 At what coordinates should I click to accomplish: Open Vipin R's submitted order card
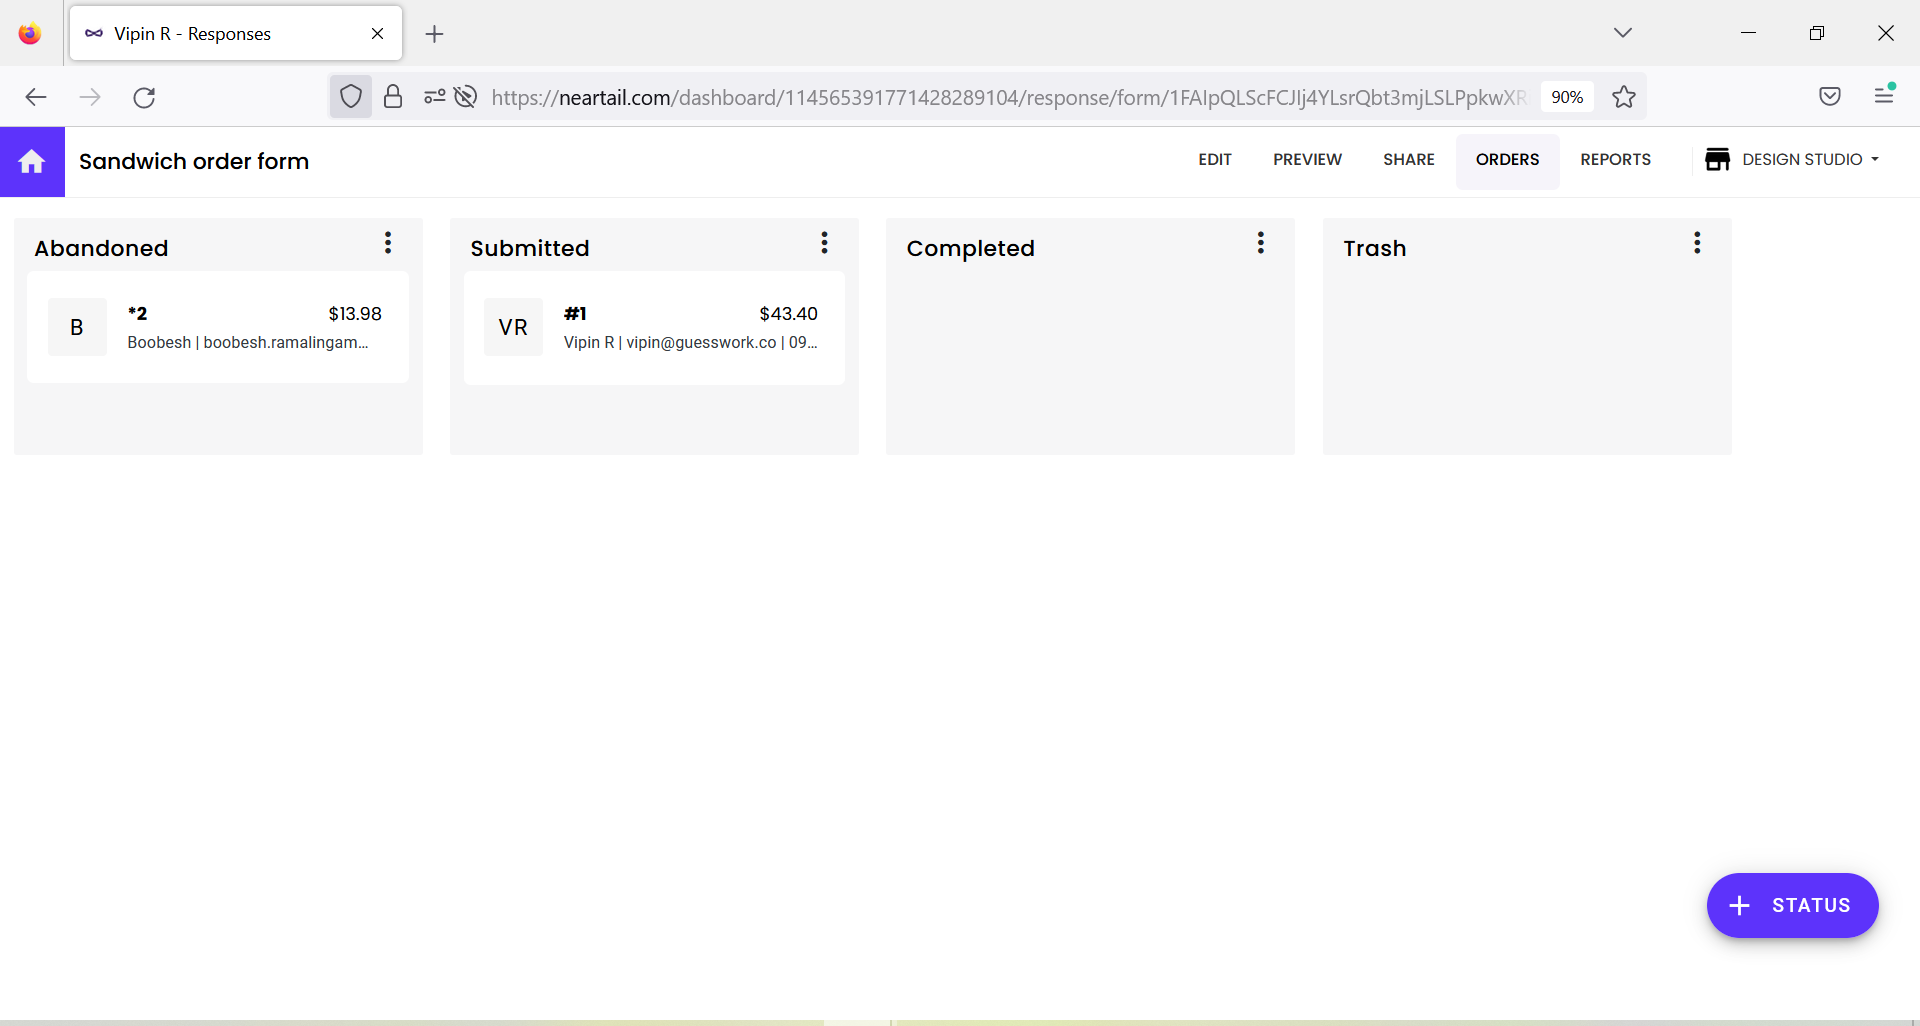coord(654,327)
